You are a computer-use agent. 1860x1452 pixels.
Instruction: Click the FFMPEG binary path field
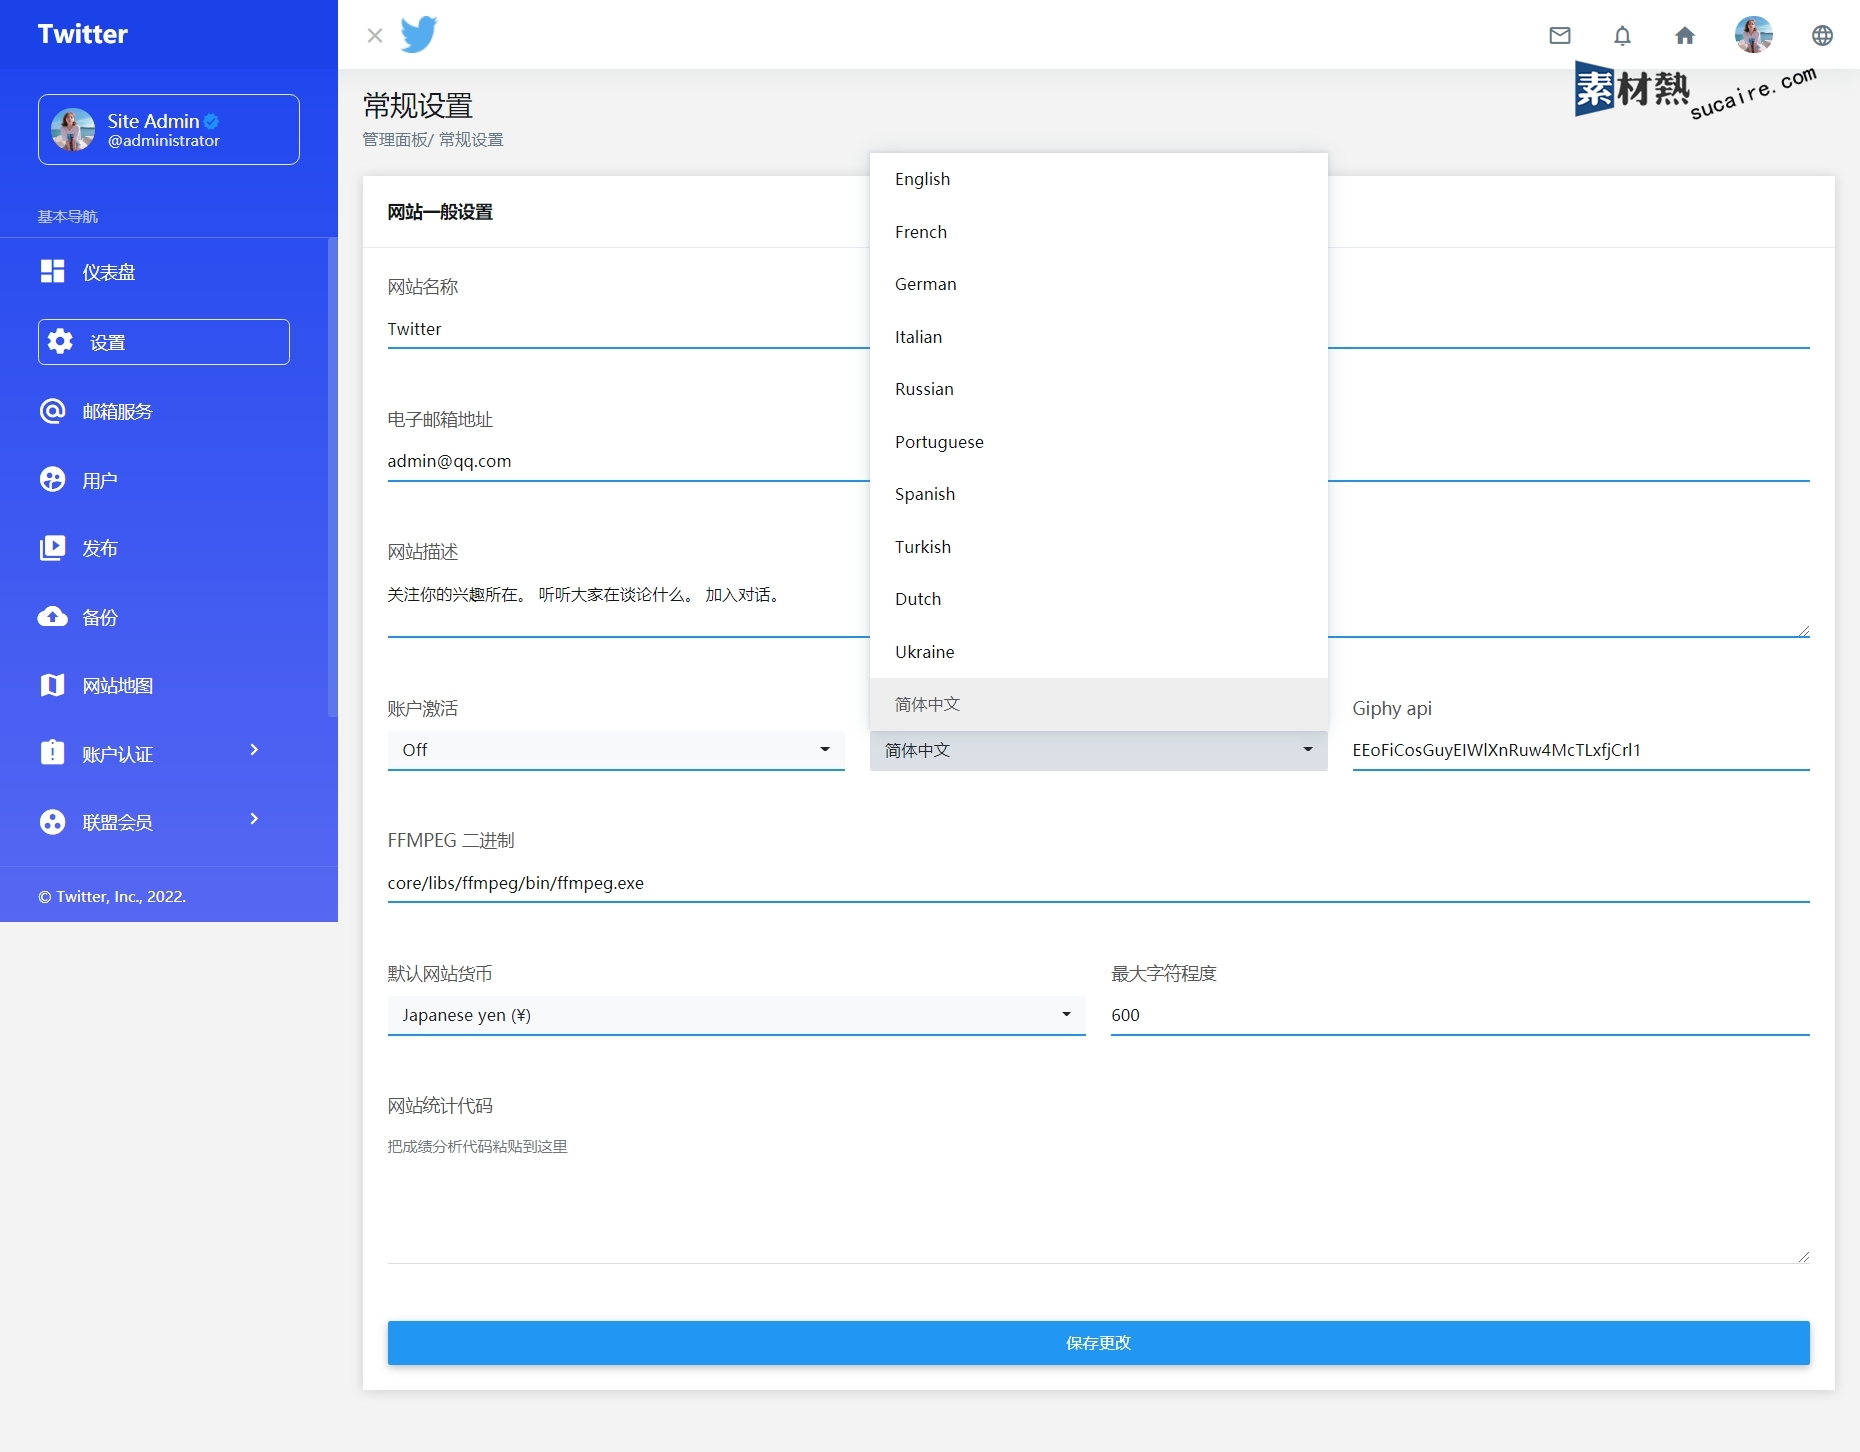(x=1099, y=883)
